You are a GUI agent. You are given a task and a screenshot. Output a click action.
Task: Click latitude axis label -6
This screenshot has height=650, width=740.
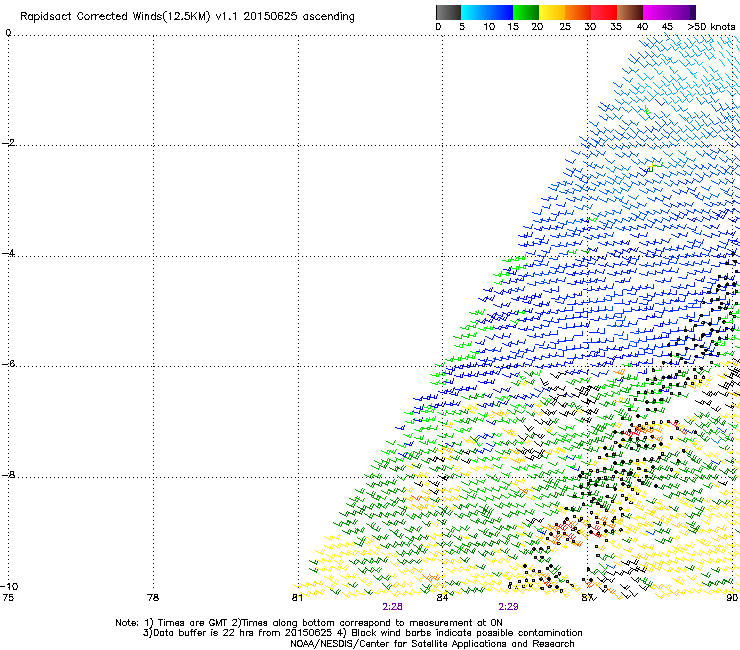click(x=8, y=364)
